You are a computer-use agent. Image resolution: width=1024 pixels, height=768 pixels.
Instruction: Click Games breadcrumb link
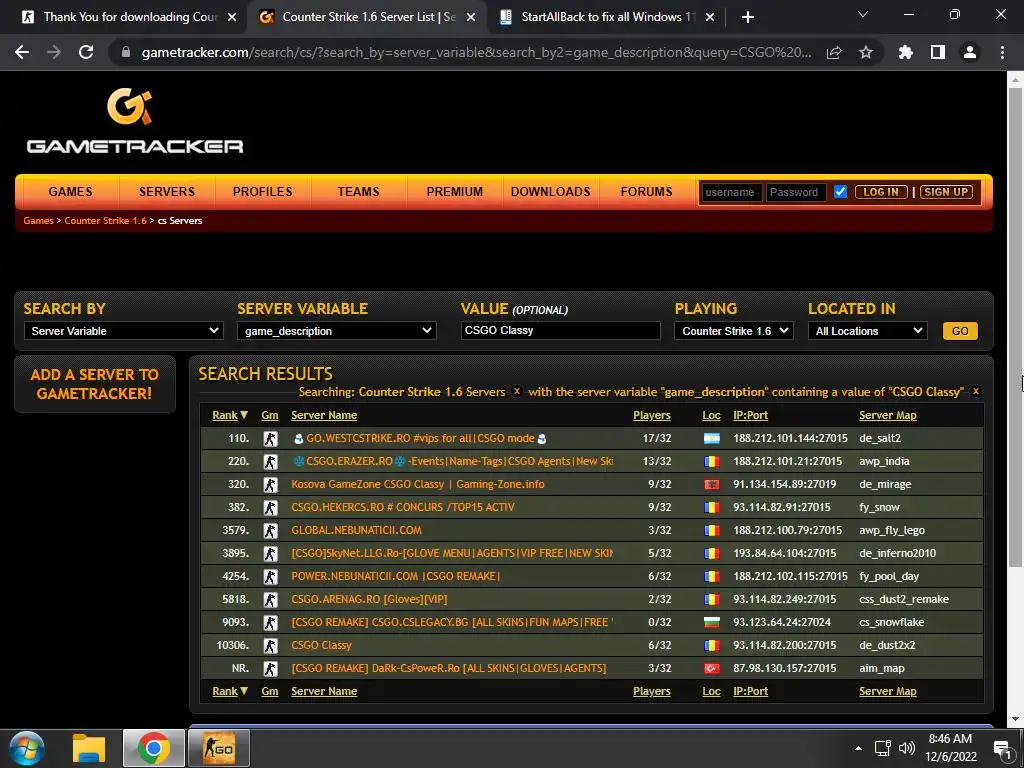click(39, 221)
